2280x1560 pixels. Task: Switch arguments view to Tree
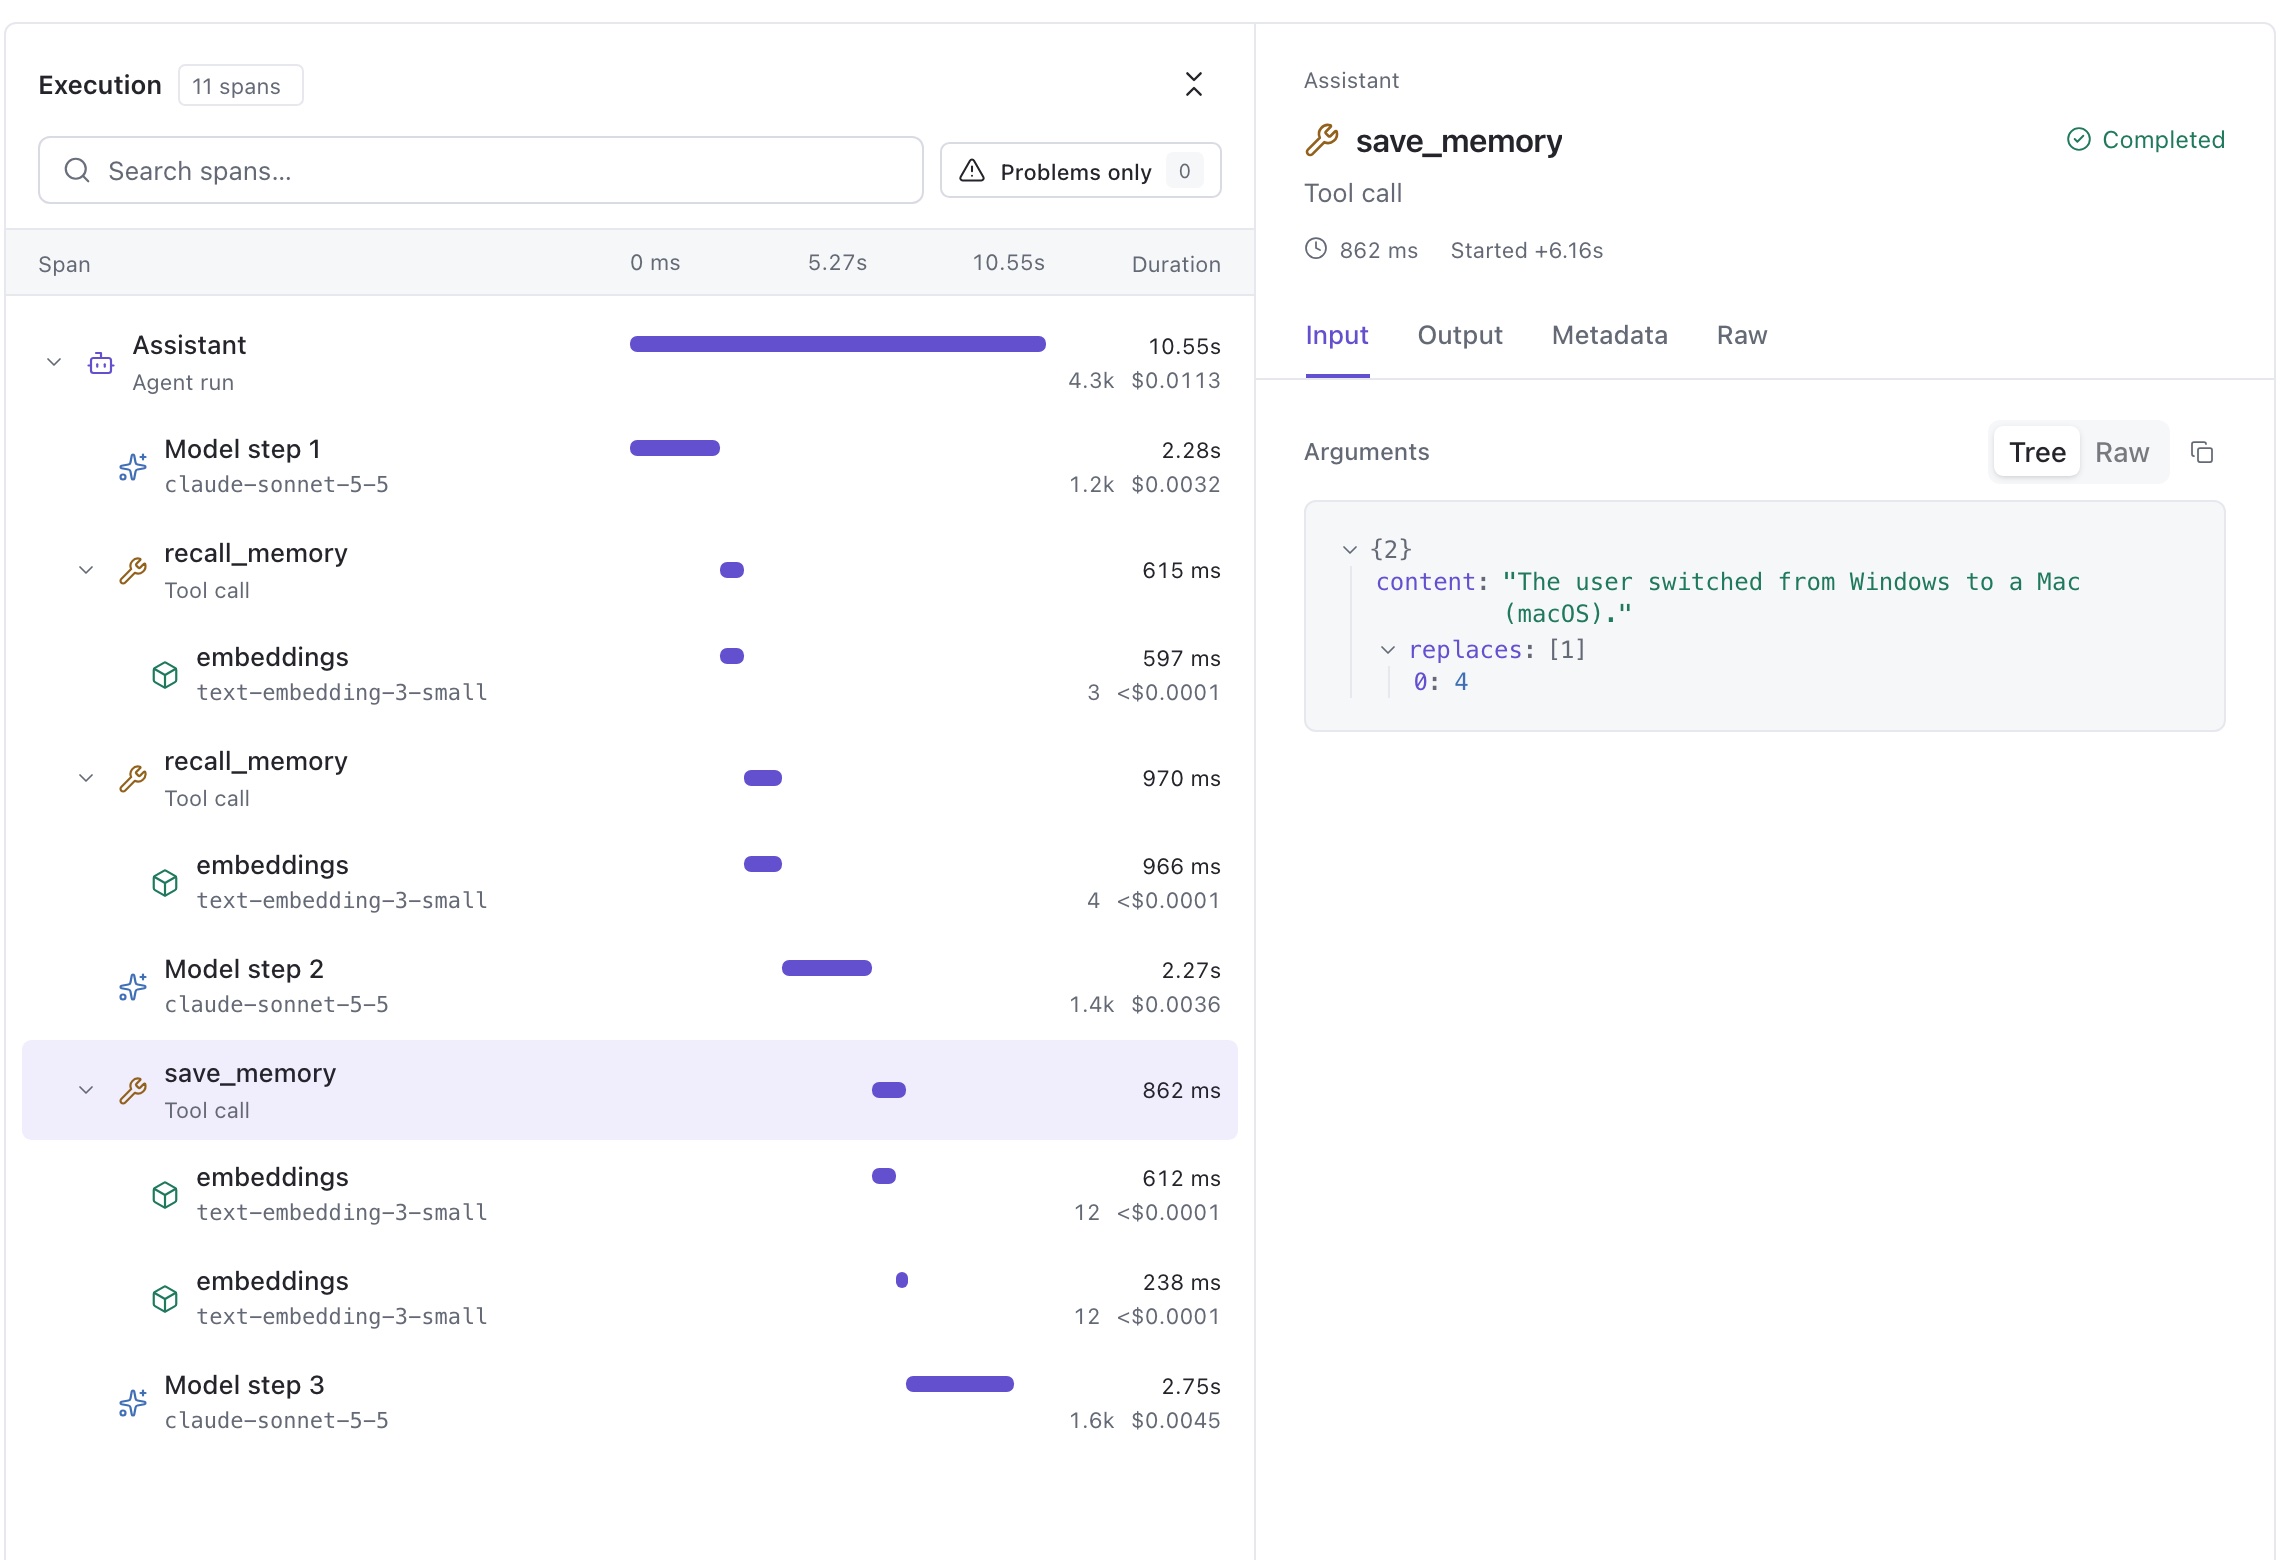2037,453
